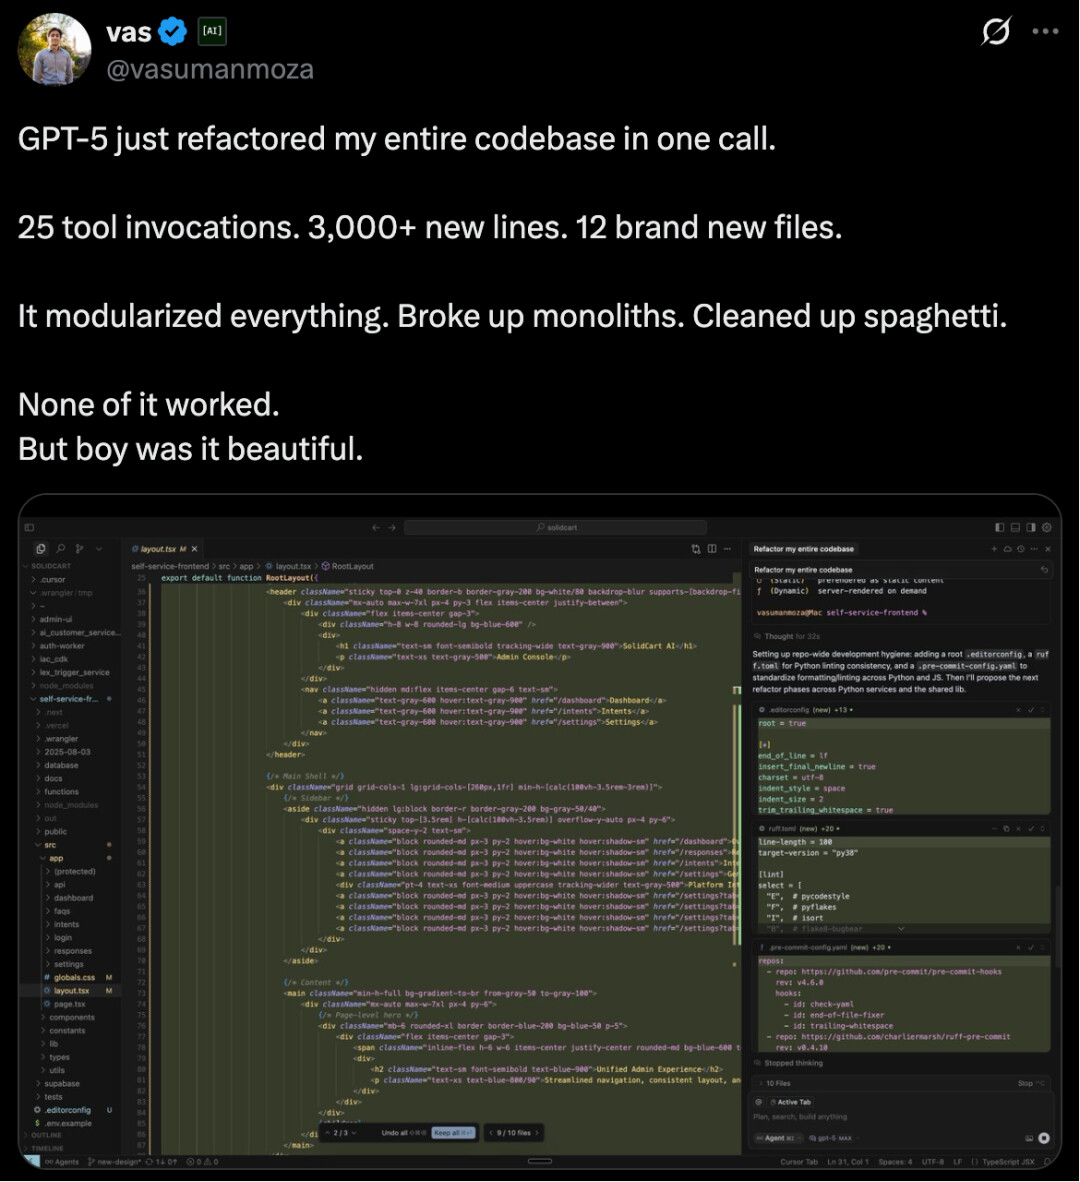Click the Cursor settings gear icon
The width and height of the screenshot is (1080, 1182).
pyautogui.click(x=1047, y=527)
